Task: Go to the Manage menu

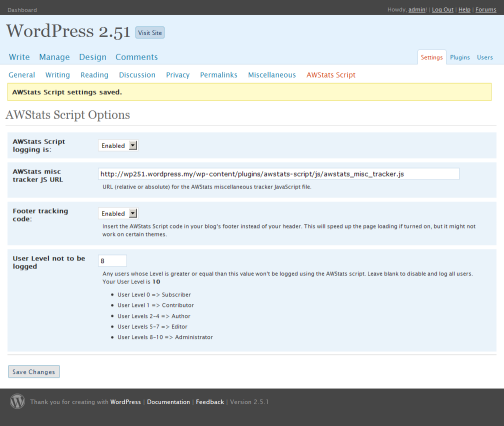Action: (x=54, y=57)
